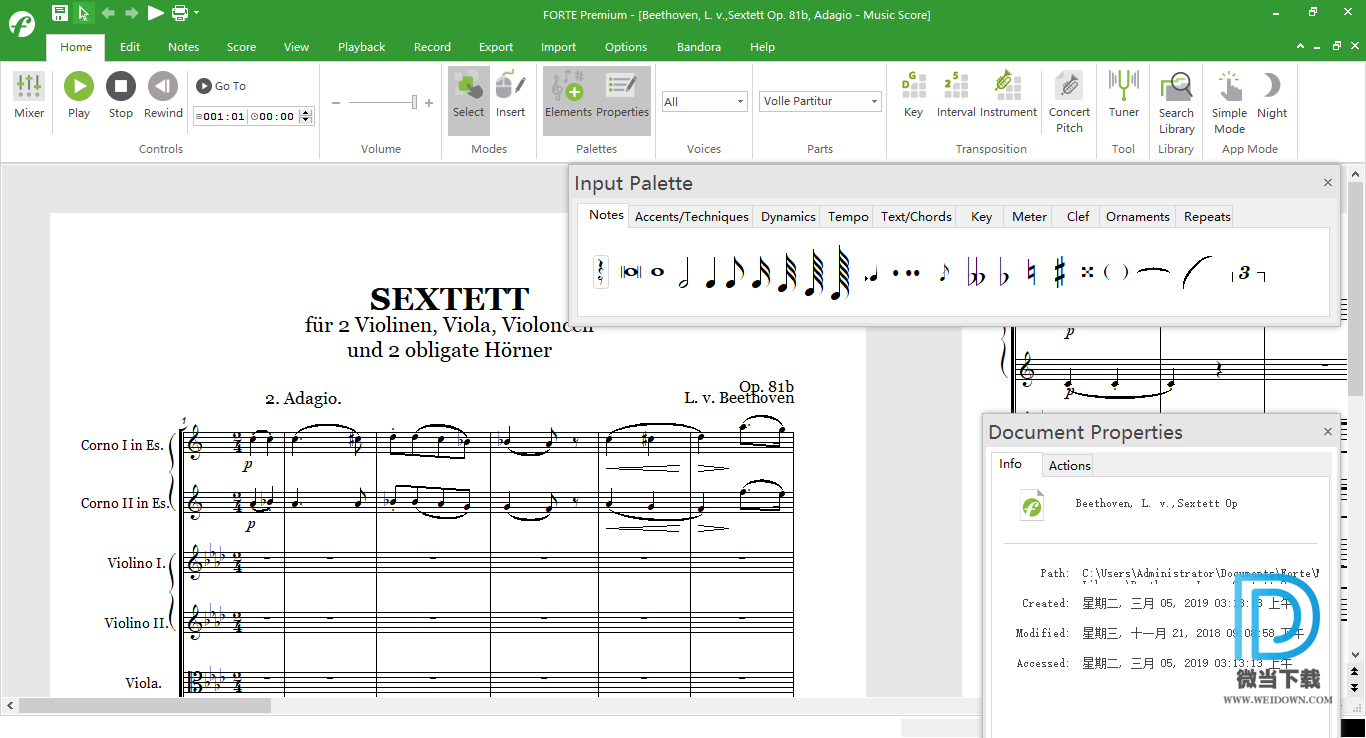The width and height of the screenshot is (1366, 738).
Task: Adjust the Volume slider handle
Action: [x=414, y=102]
